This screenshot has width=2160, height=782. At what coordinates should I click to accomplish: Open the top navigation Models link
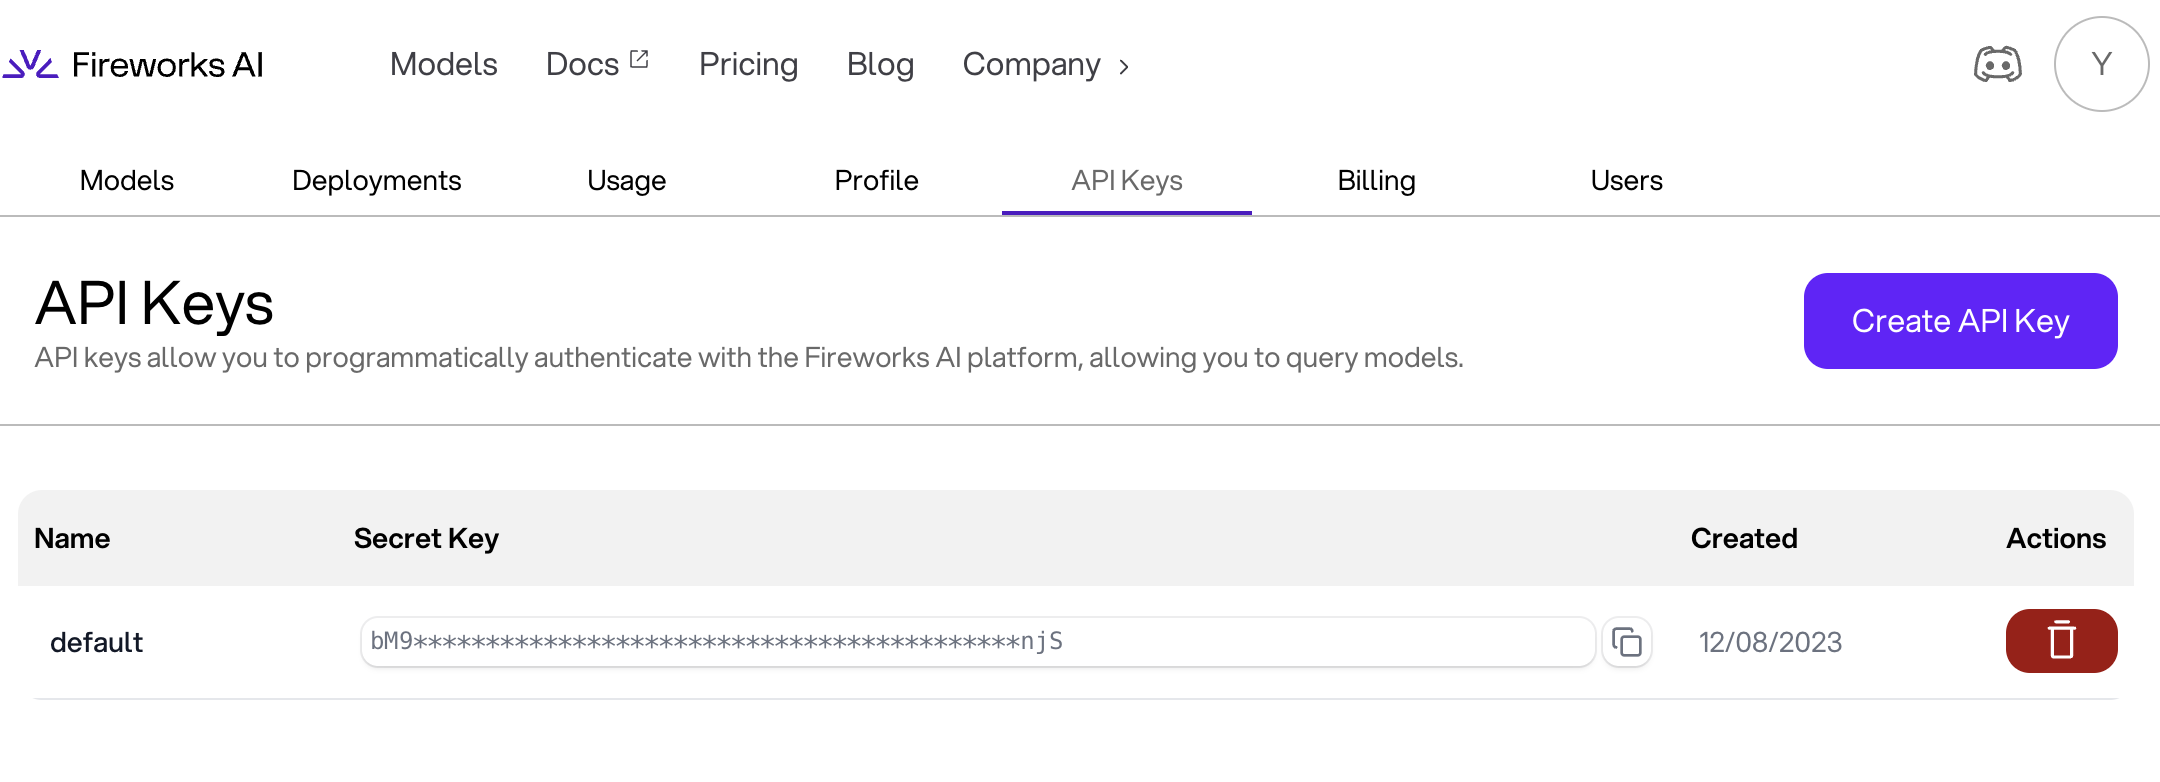(444, 65)
